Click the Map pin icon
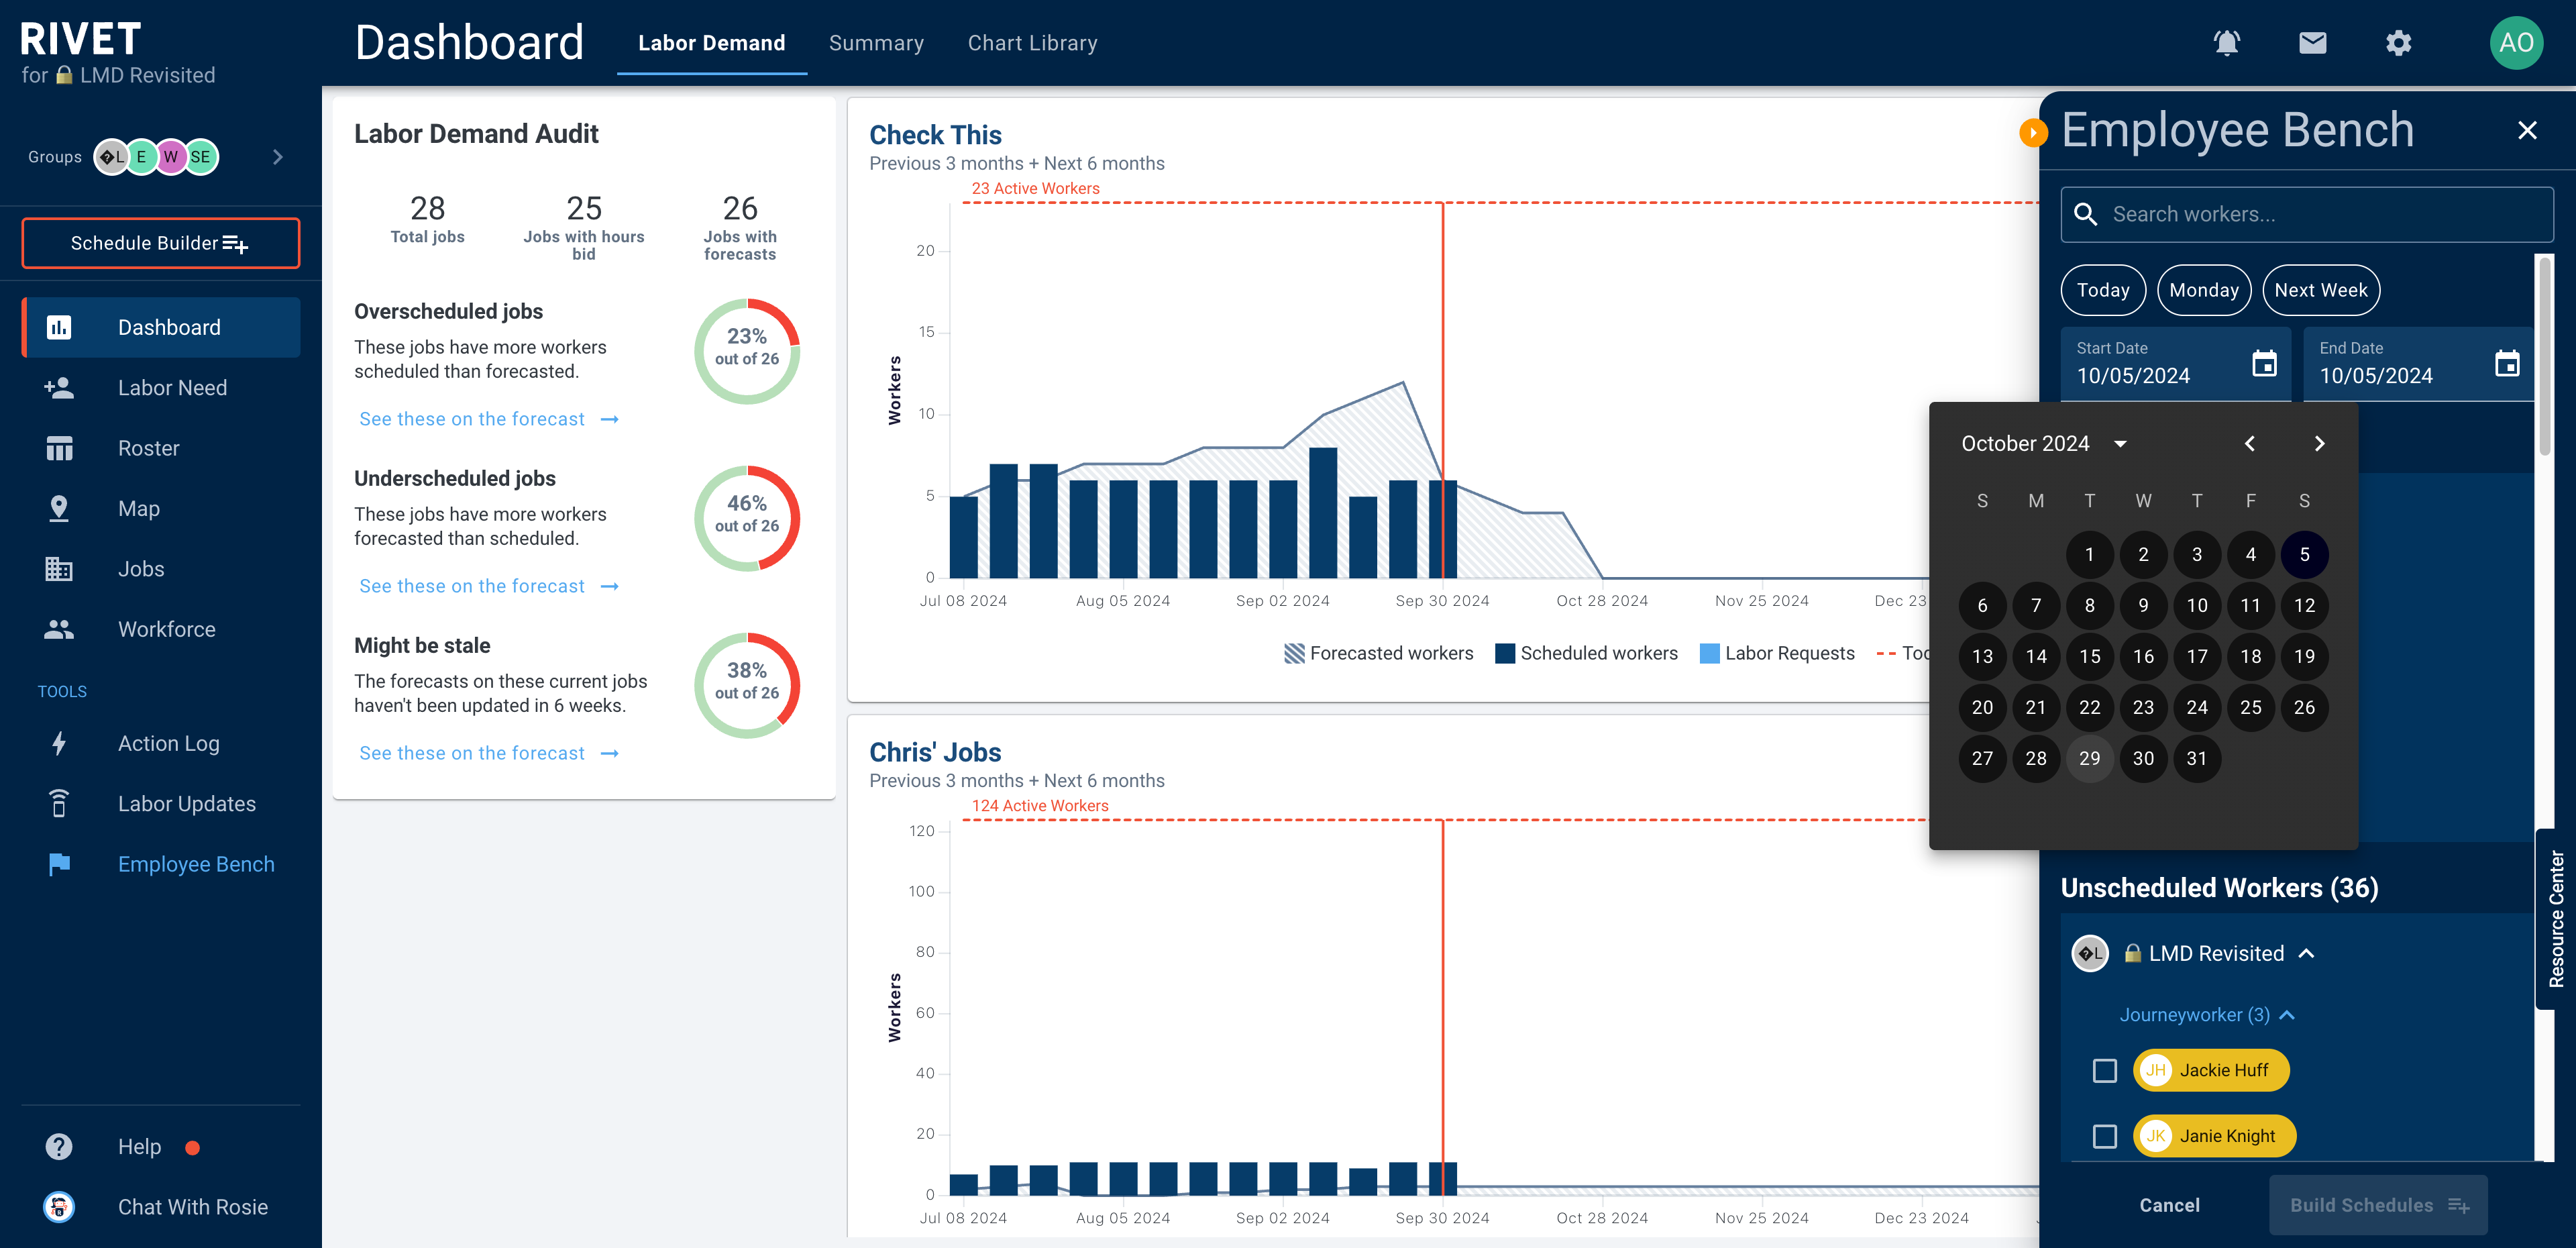Screen dimensions: 2576x1248 pos(59,508)
